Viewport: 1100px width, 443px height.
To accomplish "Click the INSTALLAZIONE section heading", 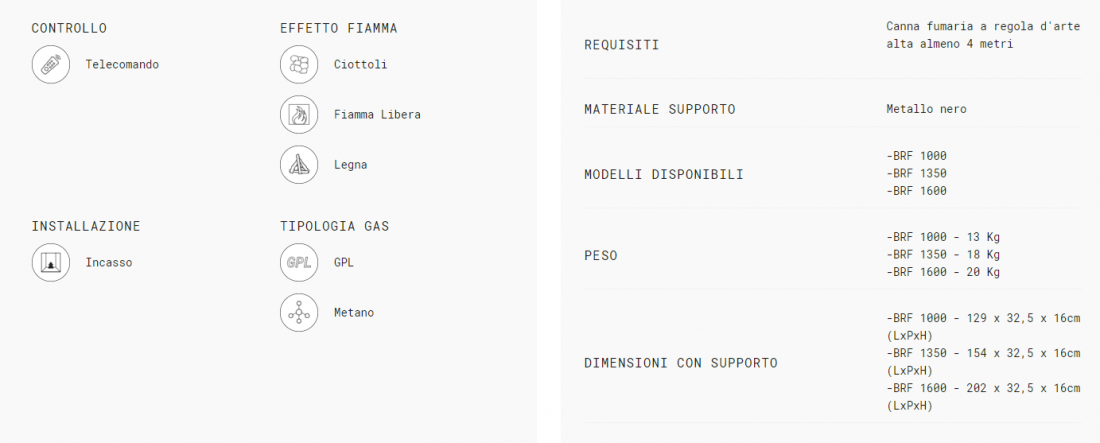I will 86,226.
